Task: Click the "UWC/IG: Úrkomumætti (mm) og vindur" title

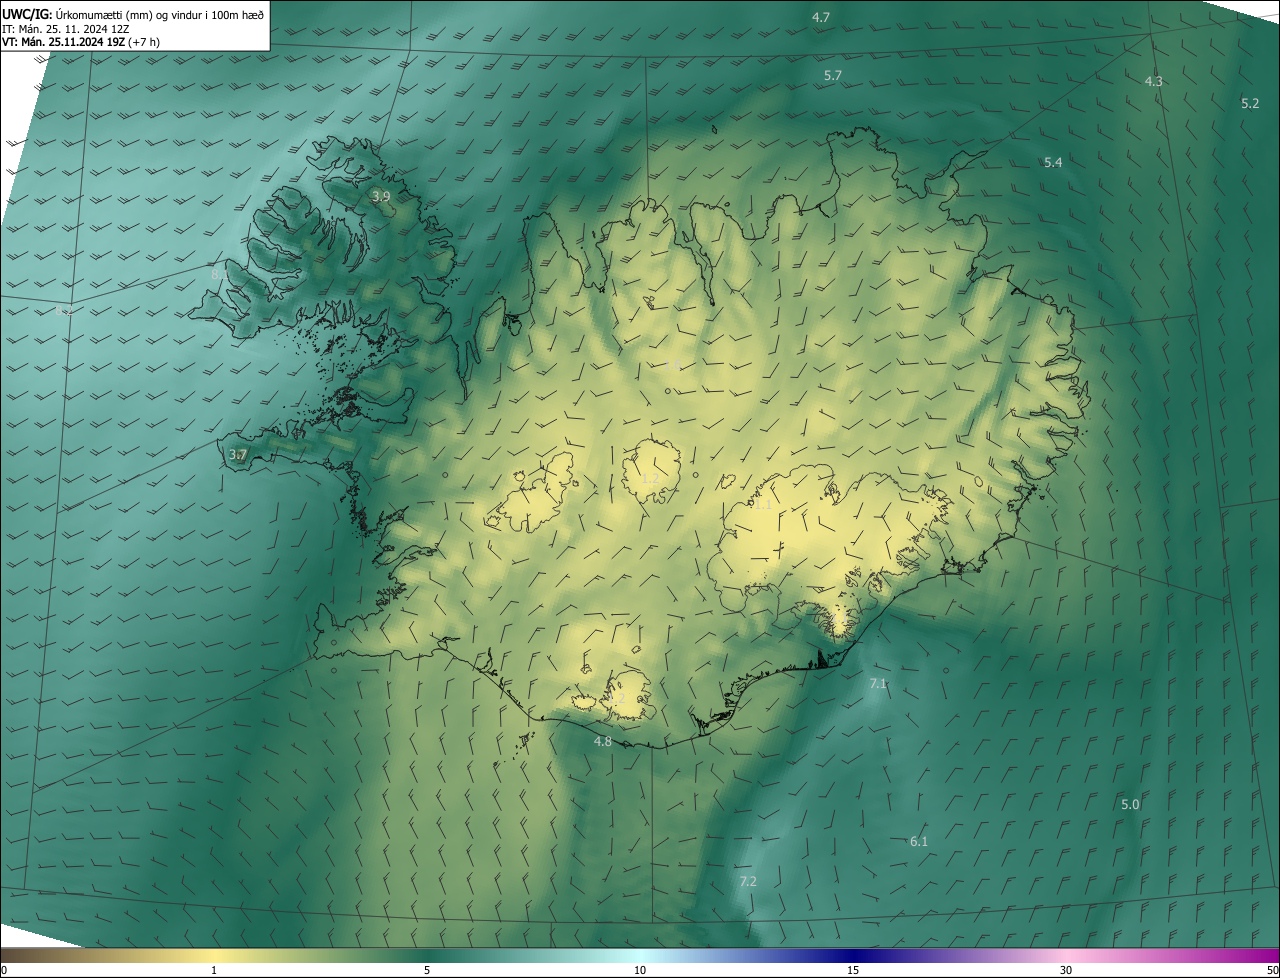Action: (133, 15)
